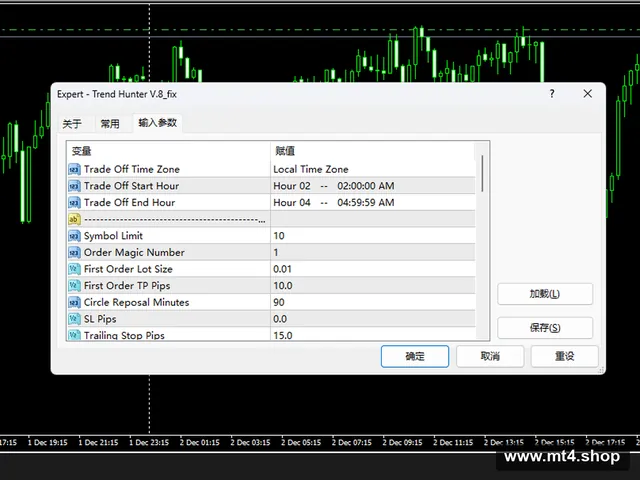Select the 'First Order Lot Size' variable name
The image size is (640, 480).
(x=128, y=269)
